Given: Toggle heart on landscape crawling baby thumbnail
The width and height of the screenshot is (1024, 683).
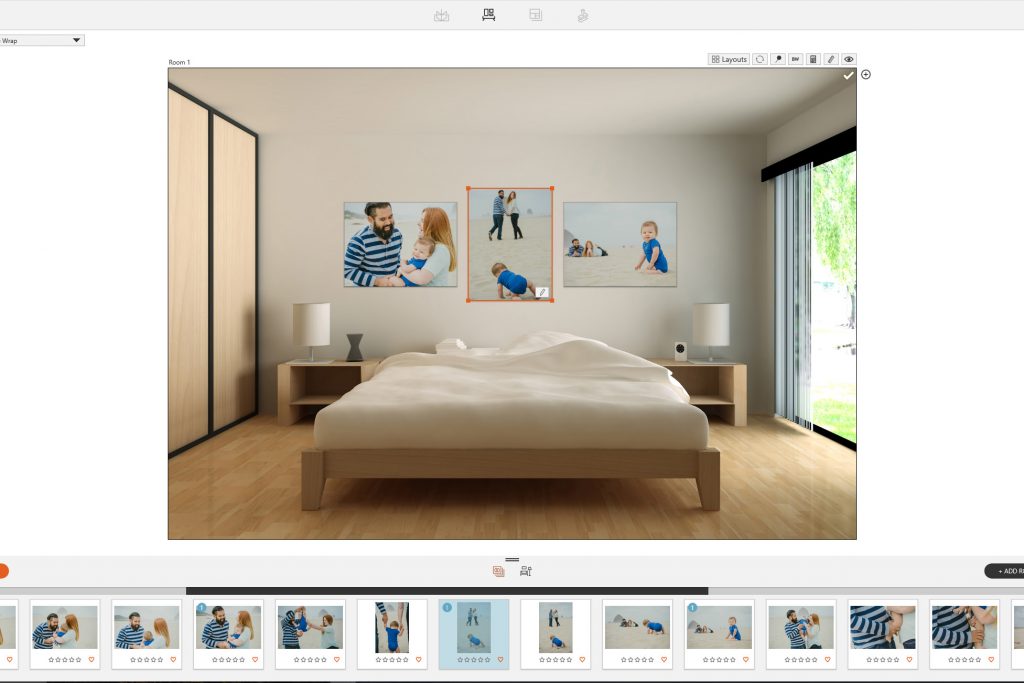Looking at the screenshot, I should (664, 659).
